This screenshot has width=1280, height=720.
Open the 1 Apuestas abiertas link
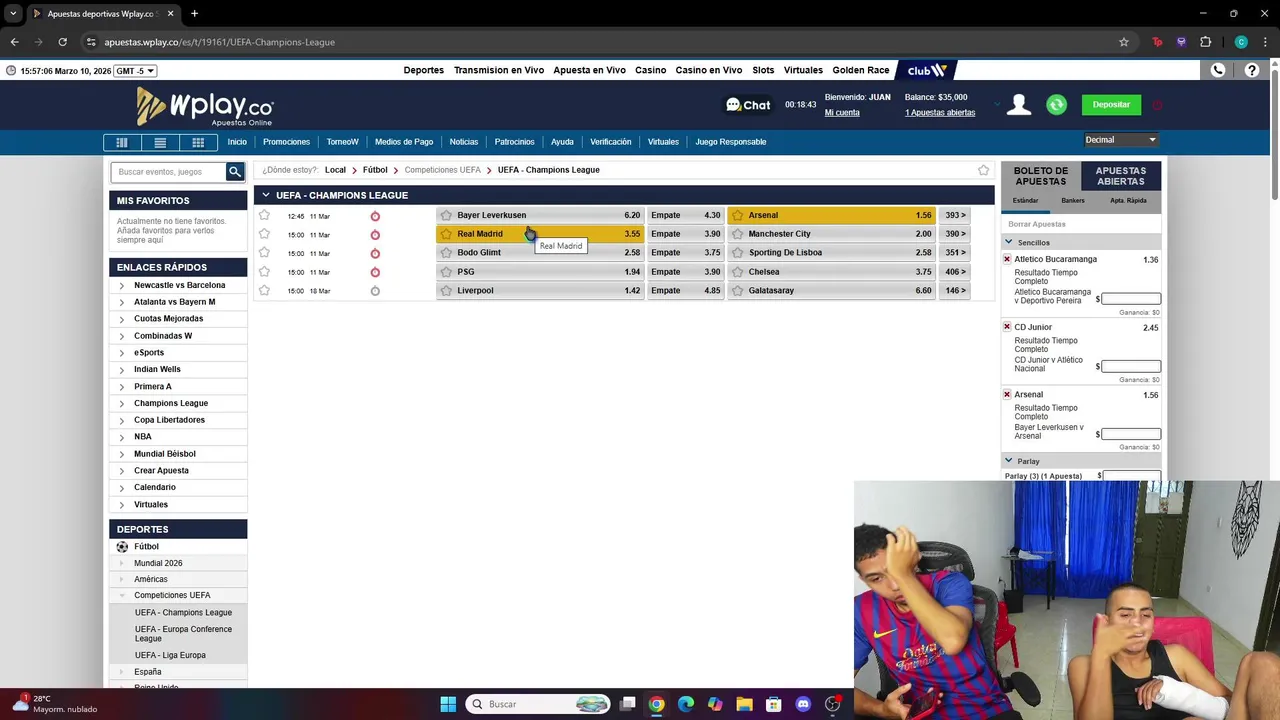[940, 113]
